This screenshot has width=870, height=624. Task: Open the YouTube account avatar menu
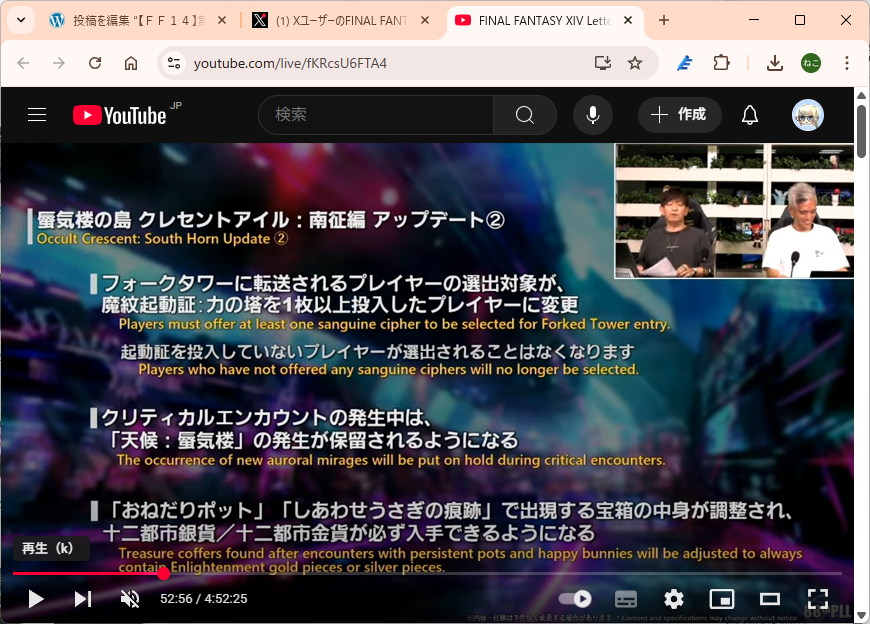[x=808, y=115]
